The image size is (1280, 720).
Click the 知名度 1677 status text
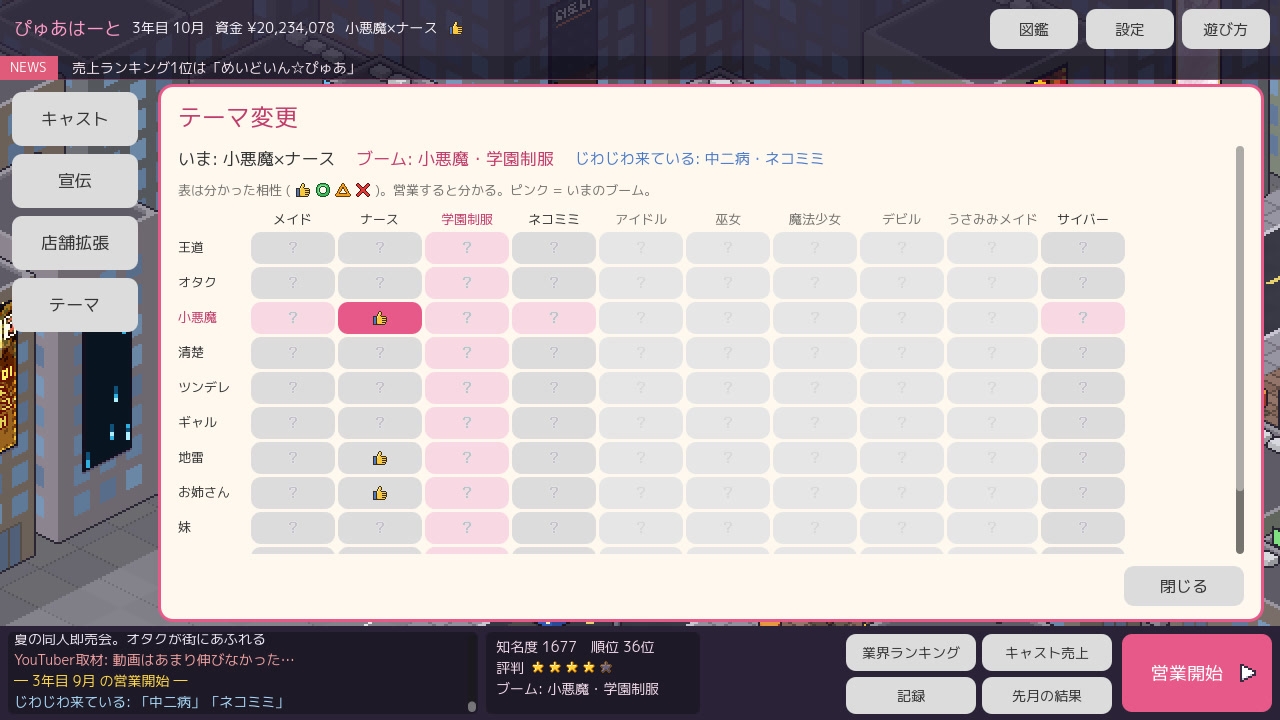[x=537, y=647]
